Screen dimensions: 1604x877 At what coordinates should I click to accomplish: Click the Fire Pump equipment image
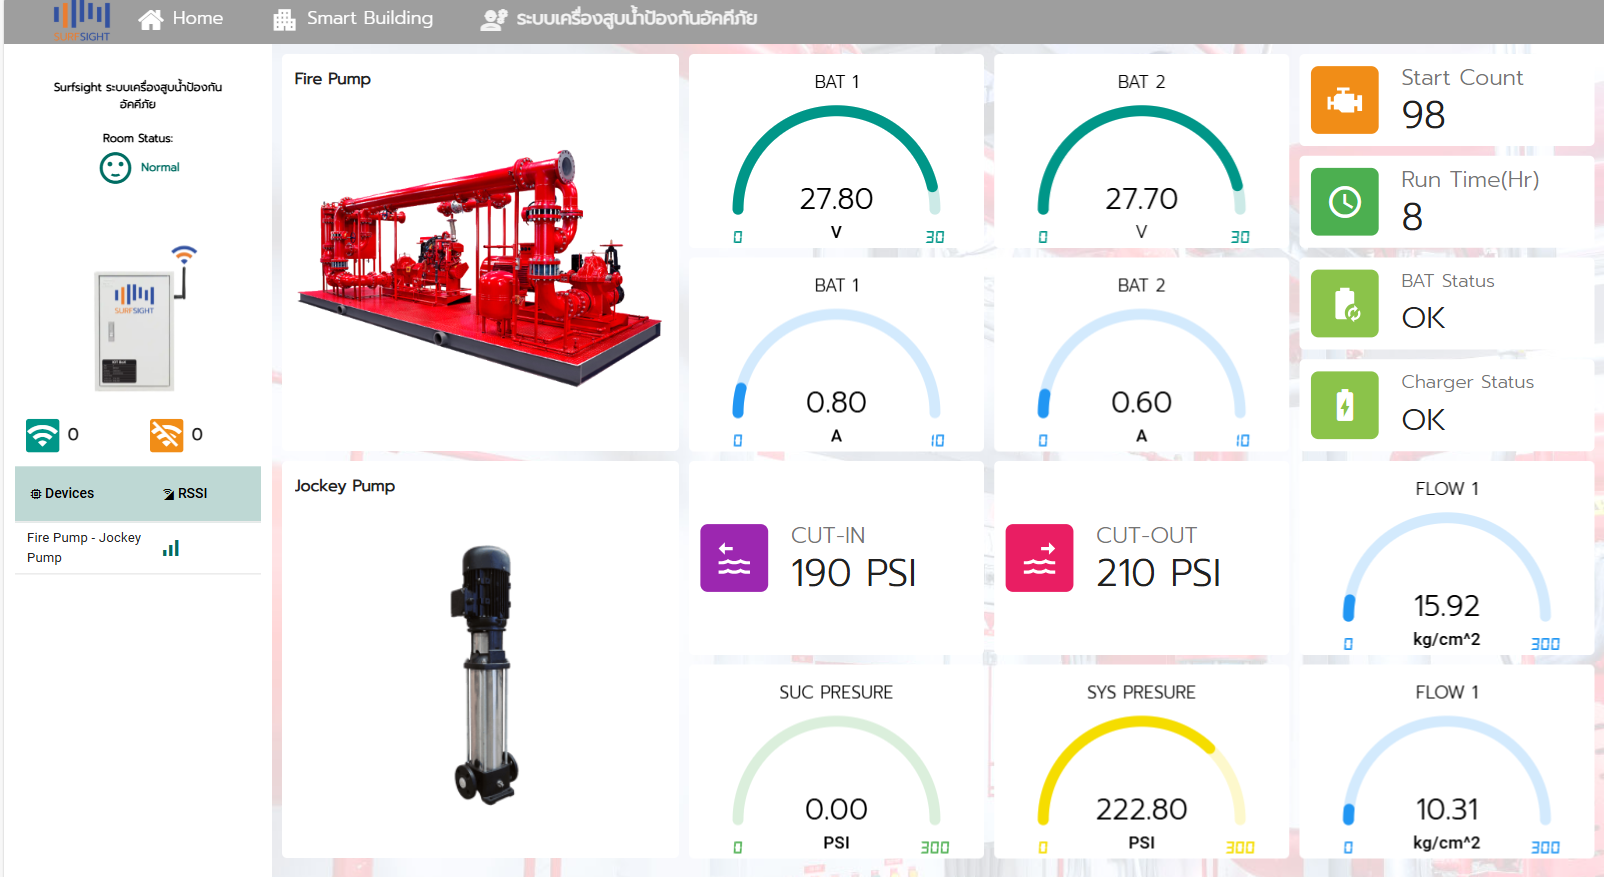(x=480, y=268)
